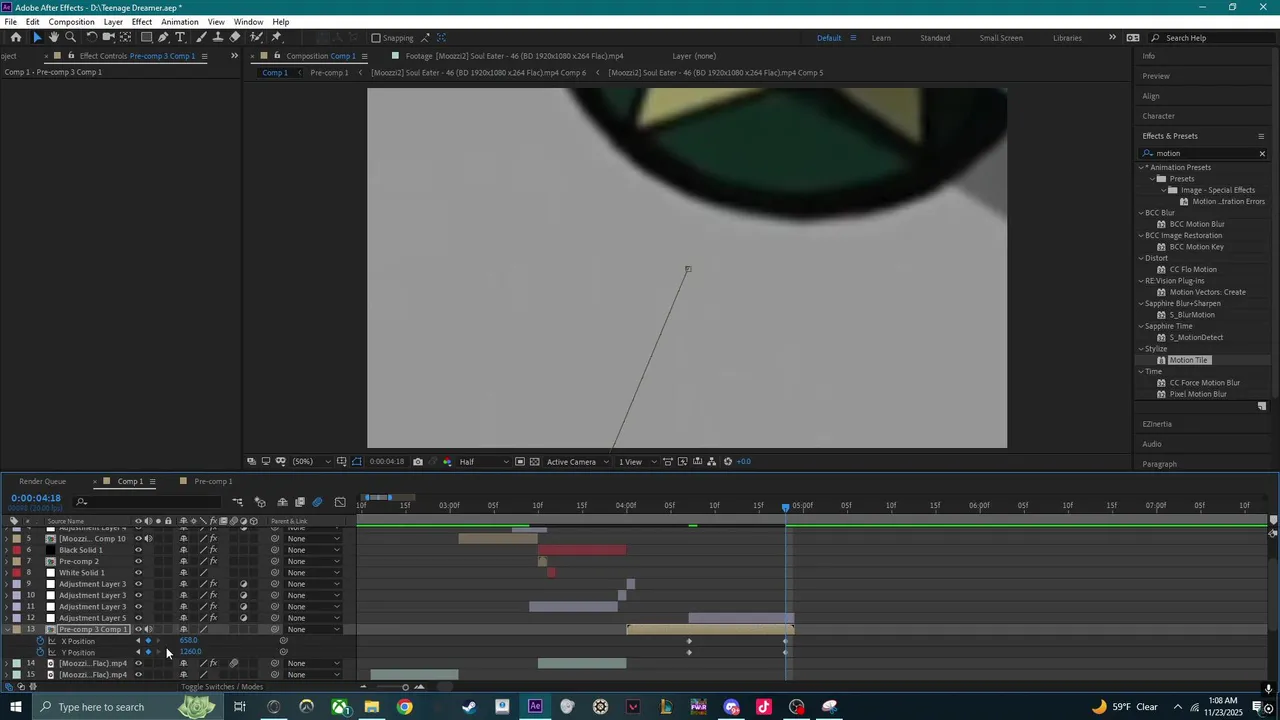
Task: Mute audio of Pre-comp 3 Comp 1
Action: click(x=149, y=630)
